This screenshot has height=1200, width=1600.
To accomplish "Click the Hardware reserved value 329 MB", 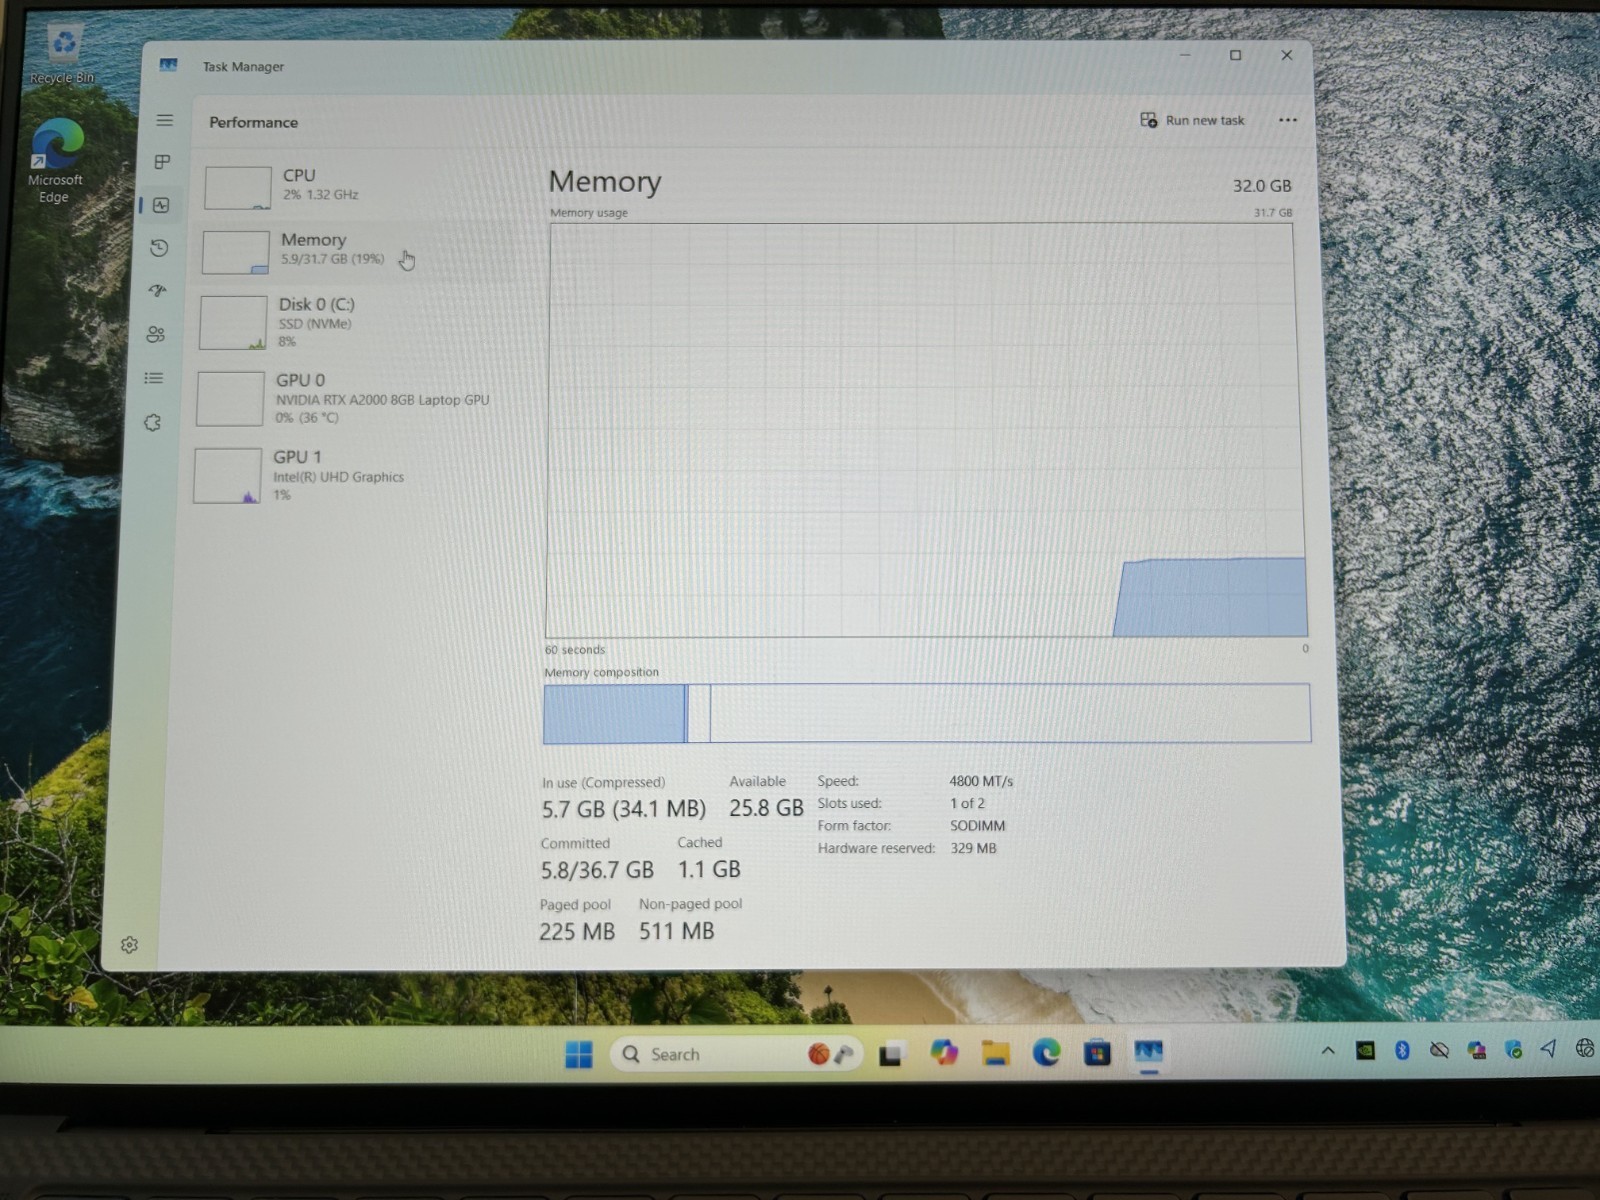I will pos(973,848).
